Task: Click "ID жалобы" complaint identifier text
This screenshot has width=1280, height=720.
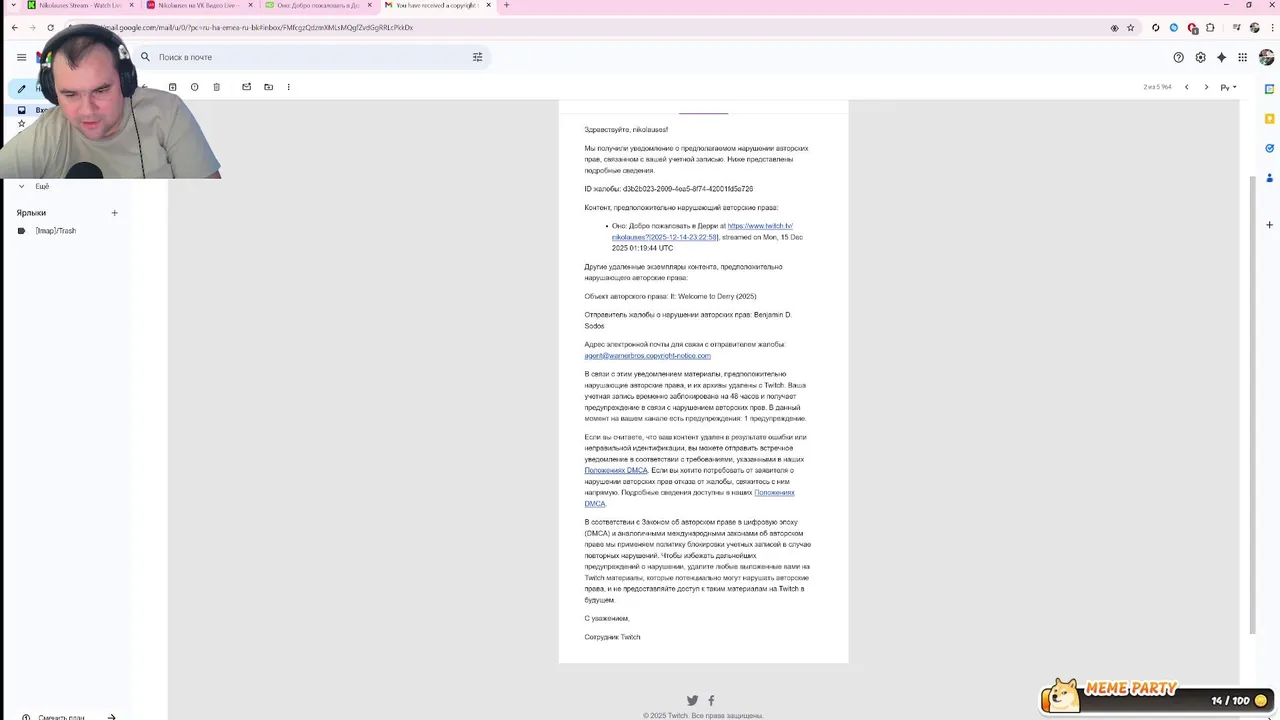Action: [x=668, y=189]
